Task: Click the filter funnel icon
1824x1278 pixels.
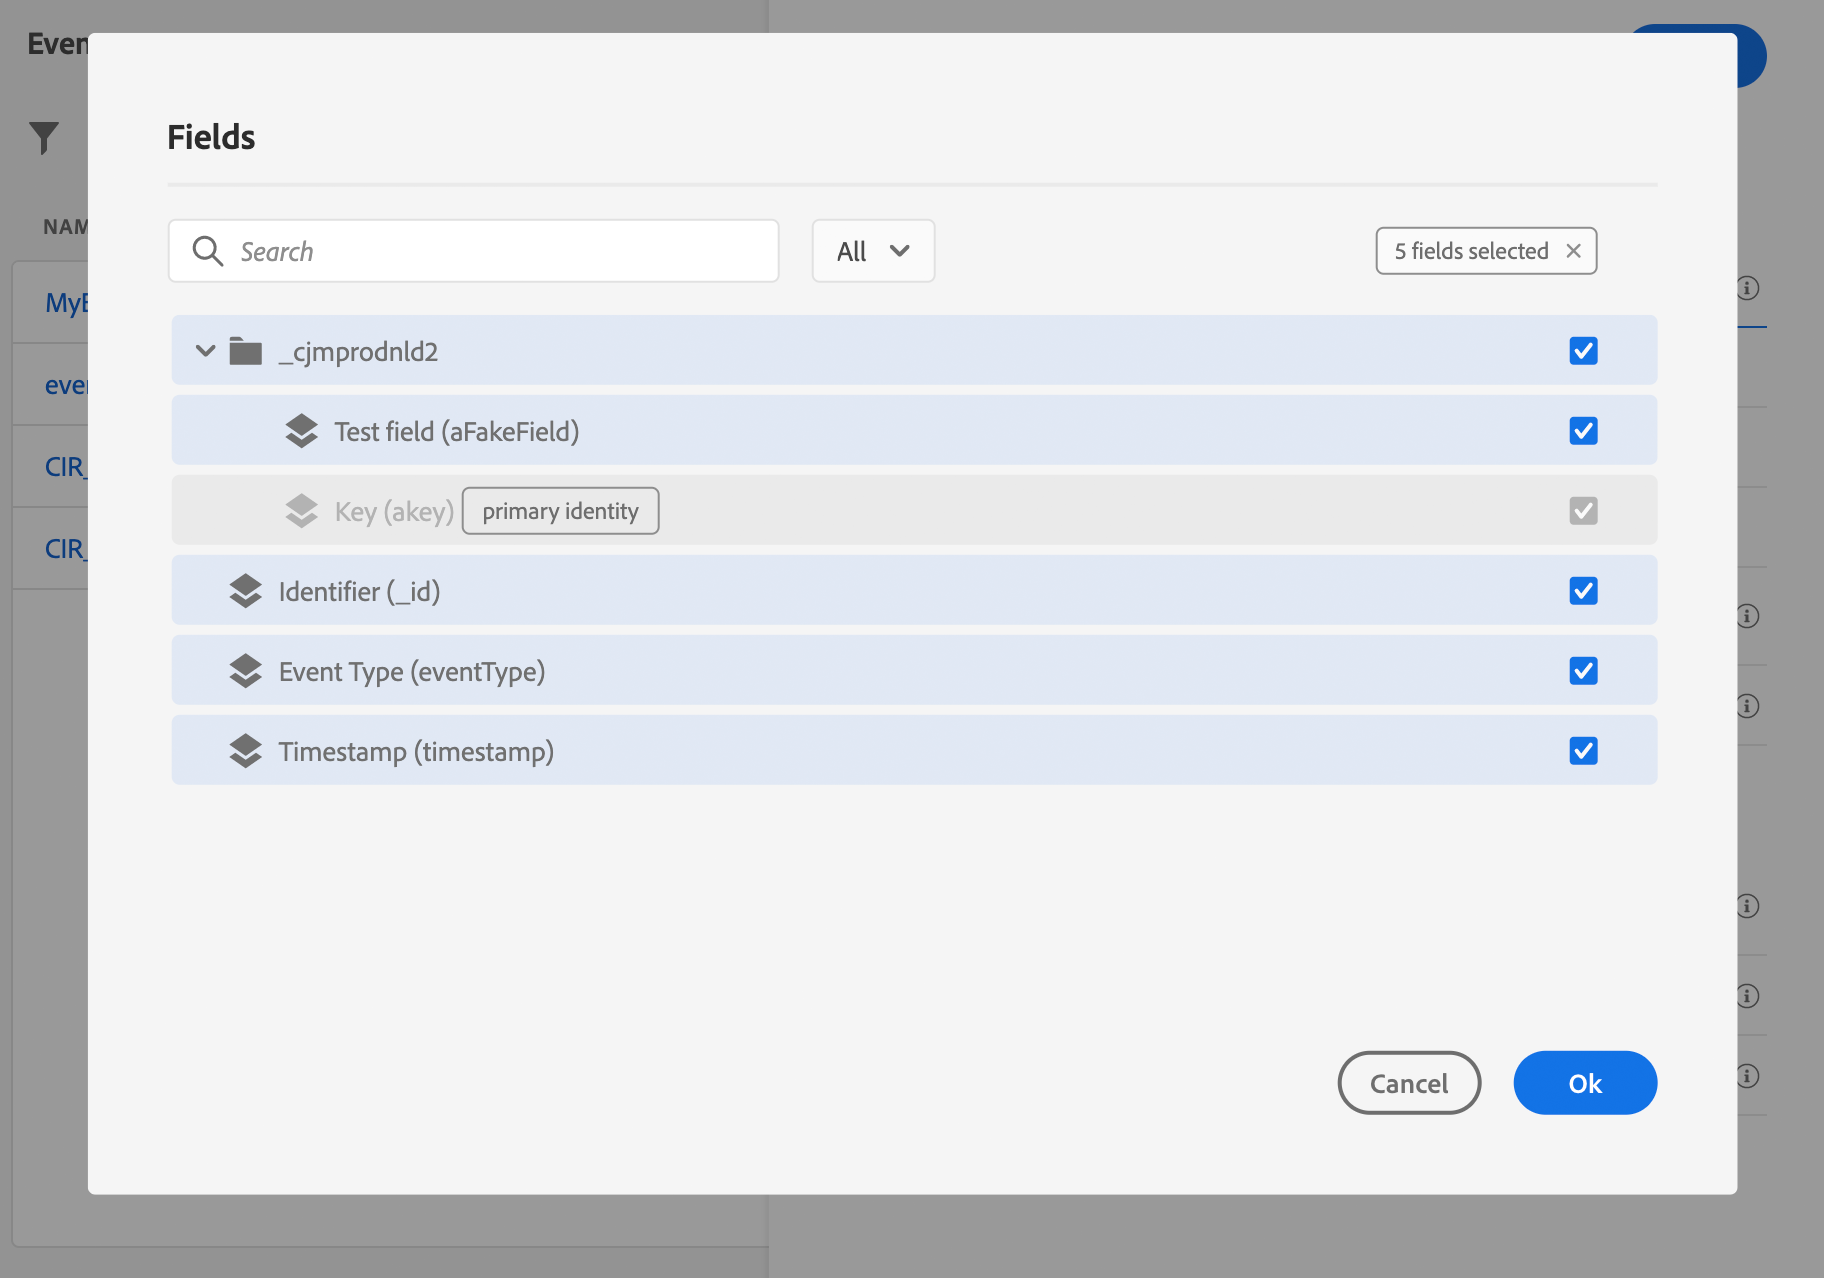Action: (x=44, y=138)
